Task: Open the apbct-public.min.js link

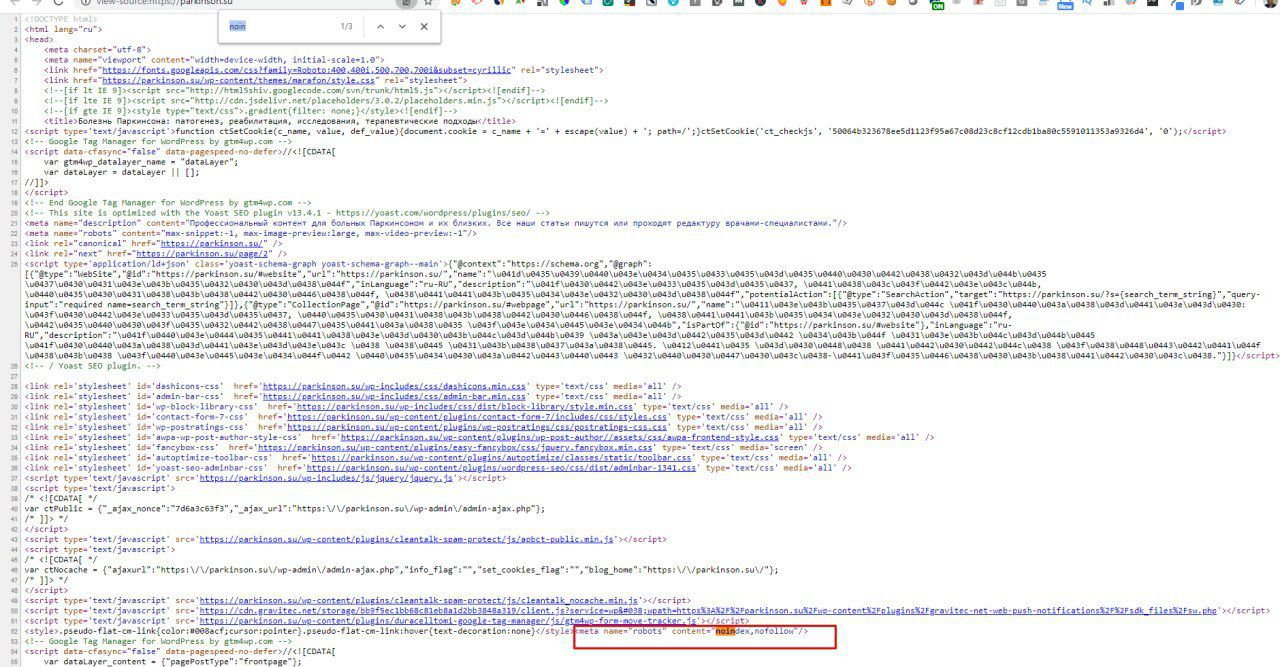Action: [406, 539]
